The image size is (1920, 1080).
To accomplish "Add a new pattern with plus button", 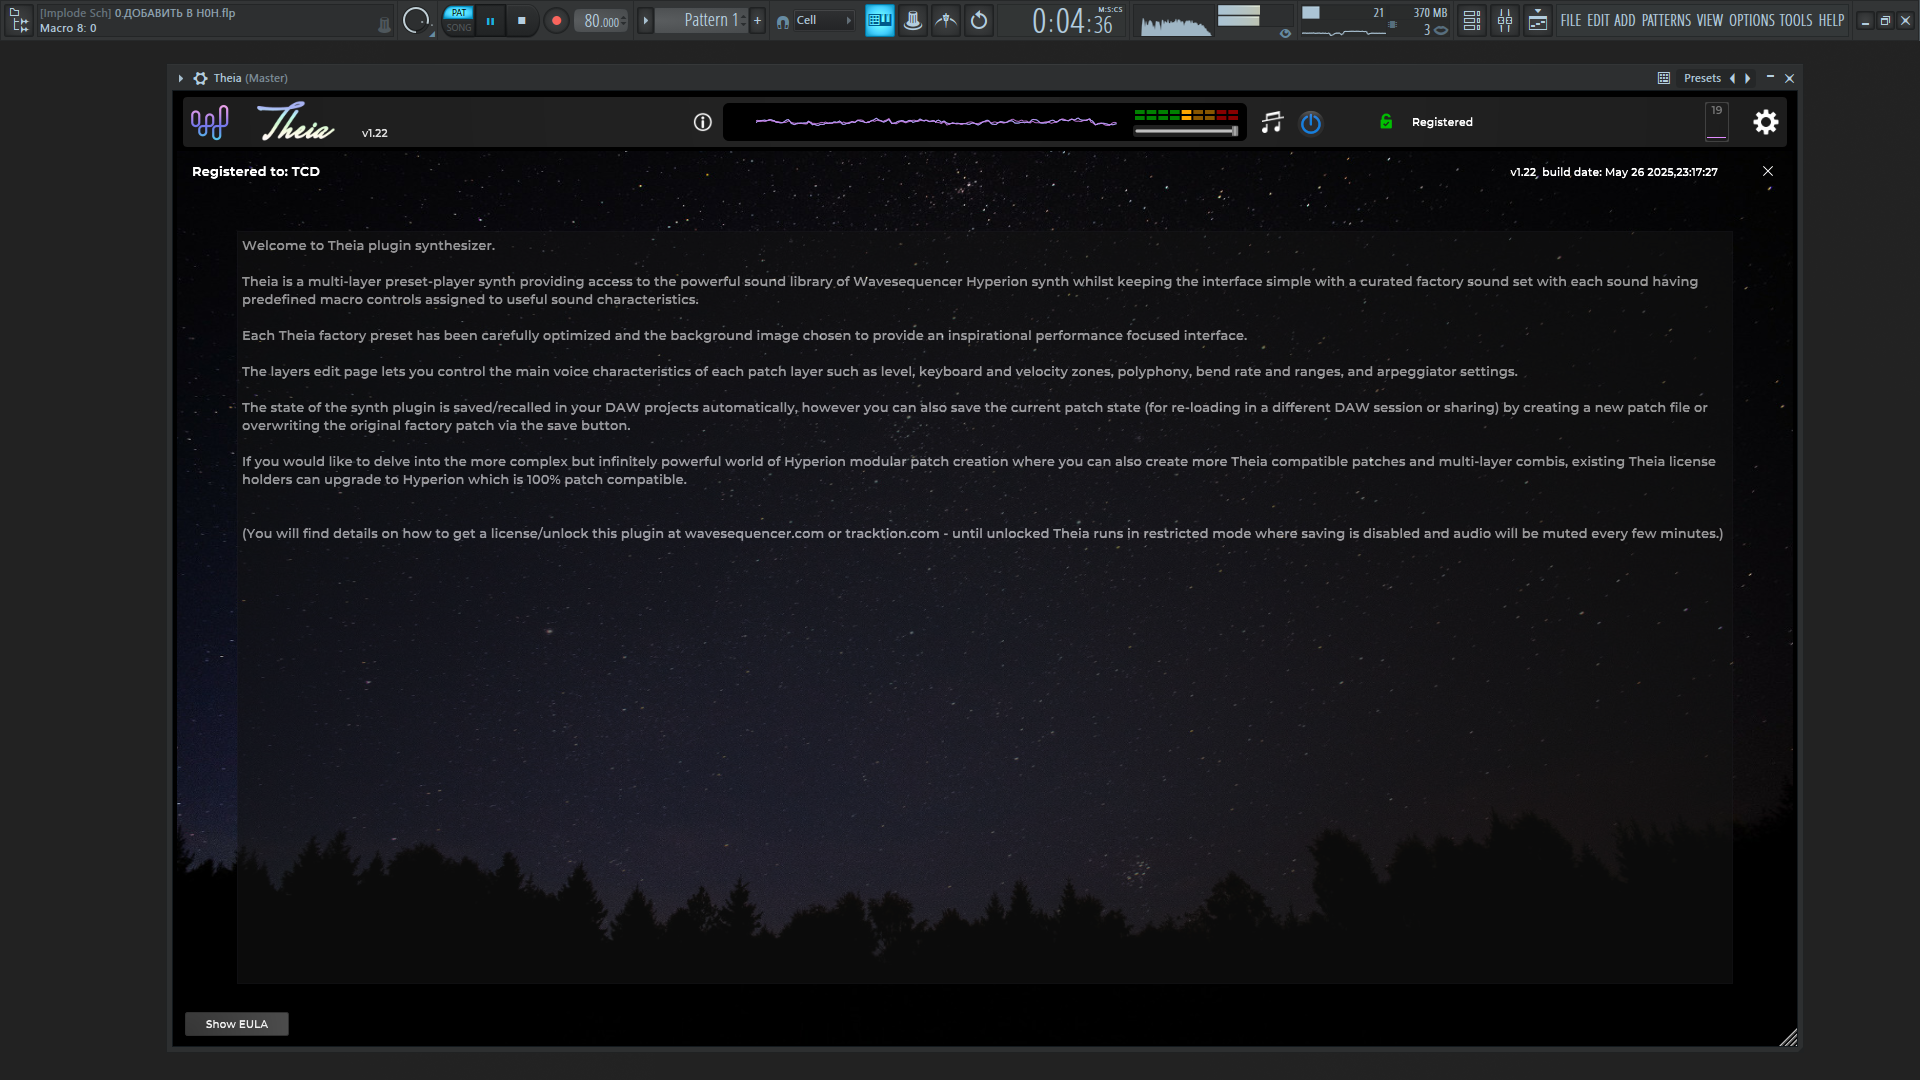I will pyautogui.click(x=757, y=20).
